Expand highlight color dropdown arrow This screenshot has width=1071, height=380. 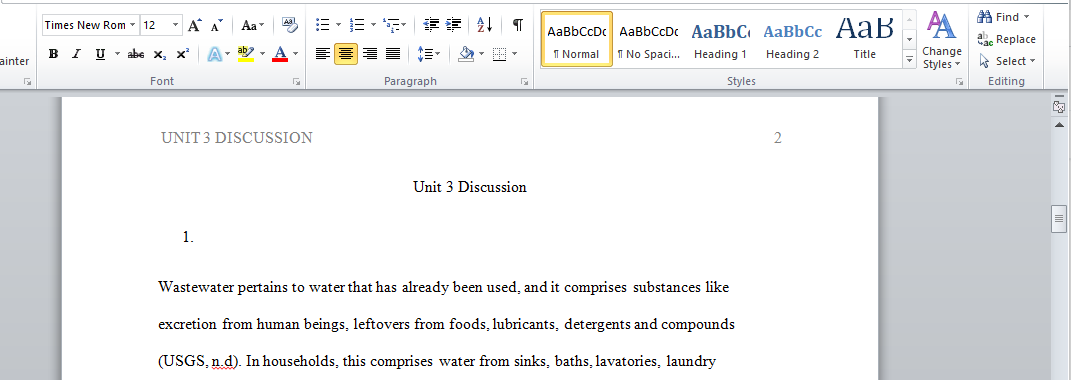click(x=262, y=54)
